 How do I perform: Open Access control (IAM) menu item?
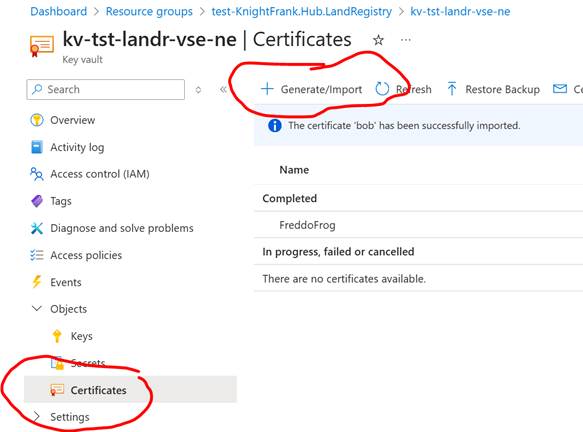coord(100,174)
